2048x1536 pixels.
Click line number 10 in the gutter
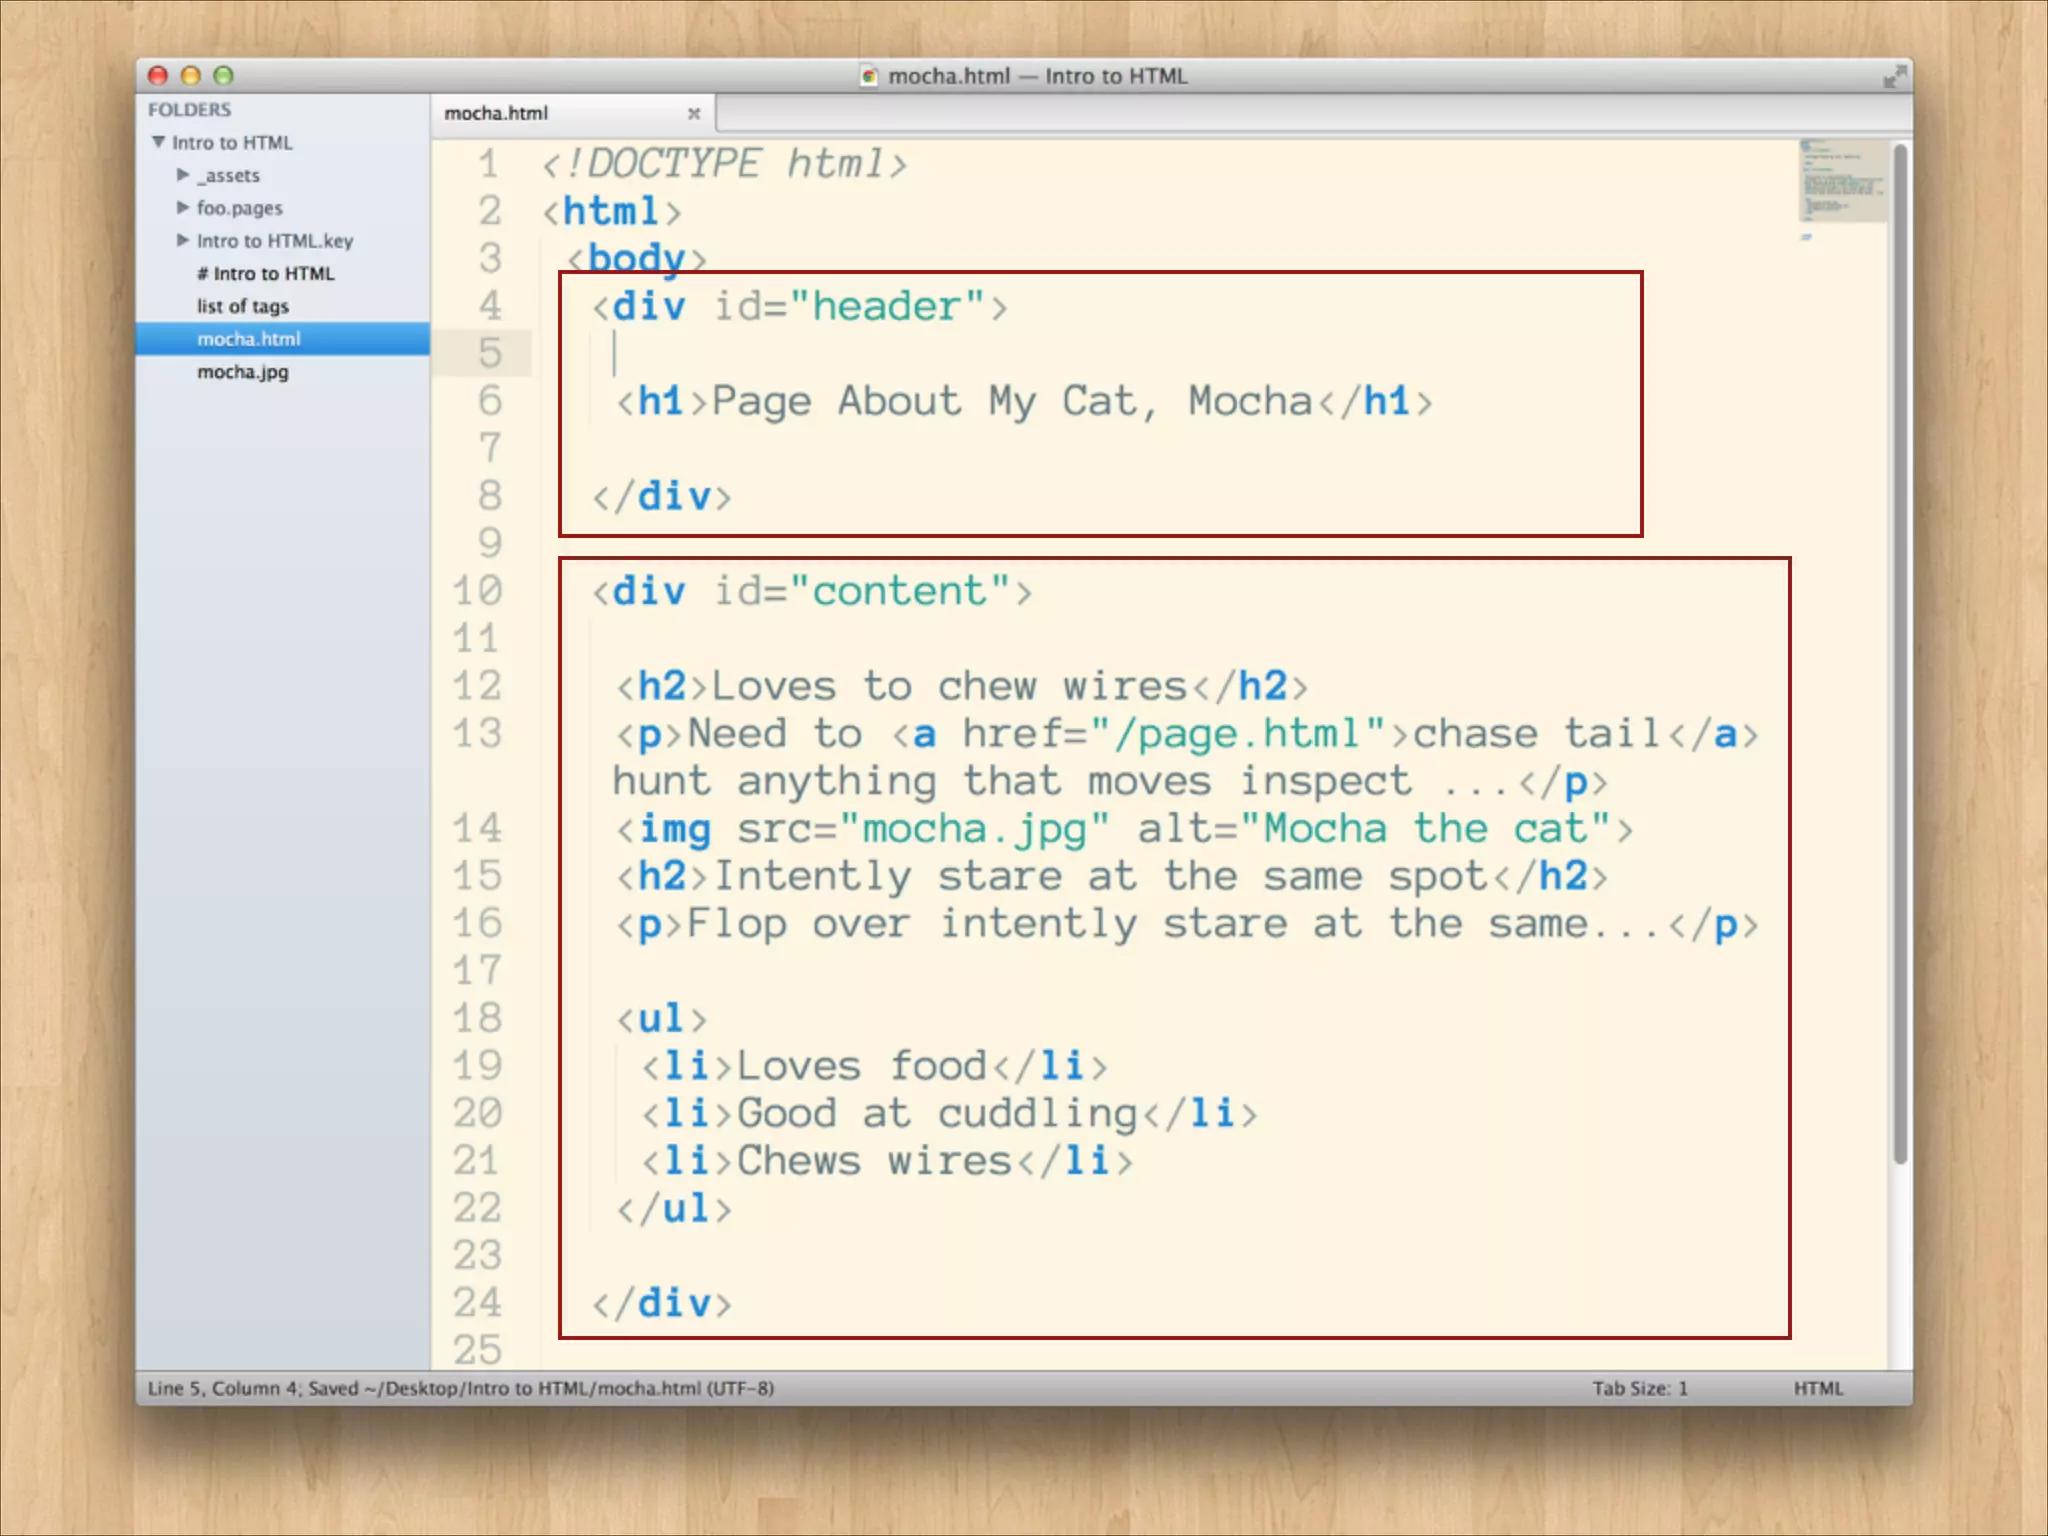click(478, 591)
